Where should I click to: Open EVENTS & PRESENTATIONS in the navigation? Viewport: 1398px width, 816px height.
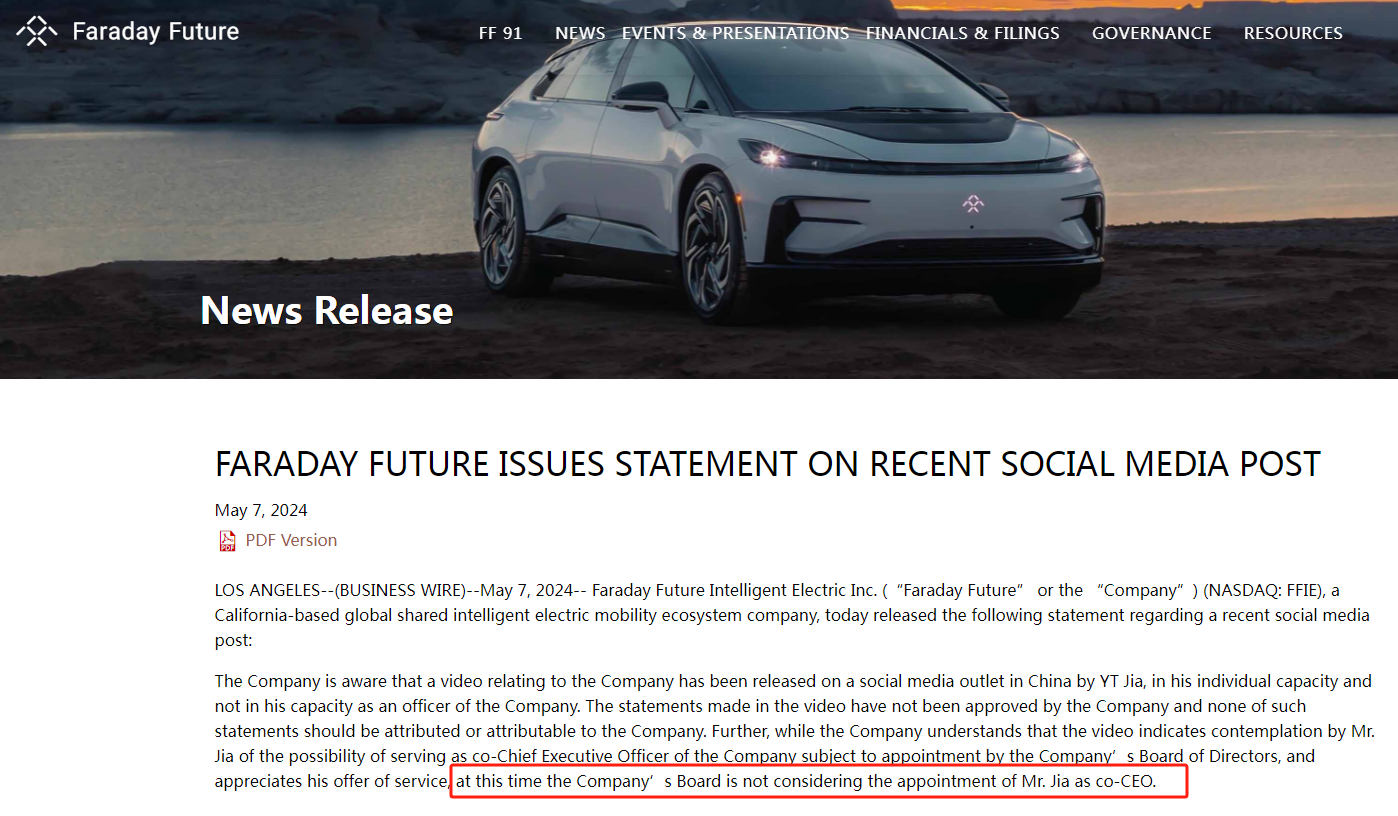735,33
